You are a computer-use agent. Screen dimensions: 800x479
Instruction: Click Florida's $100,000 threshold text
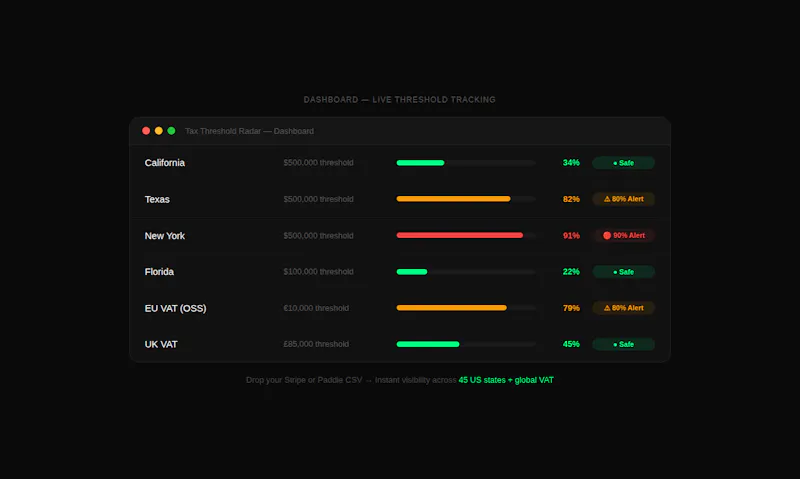318,272
